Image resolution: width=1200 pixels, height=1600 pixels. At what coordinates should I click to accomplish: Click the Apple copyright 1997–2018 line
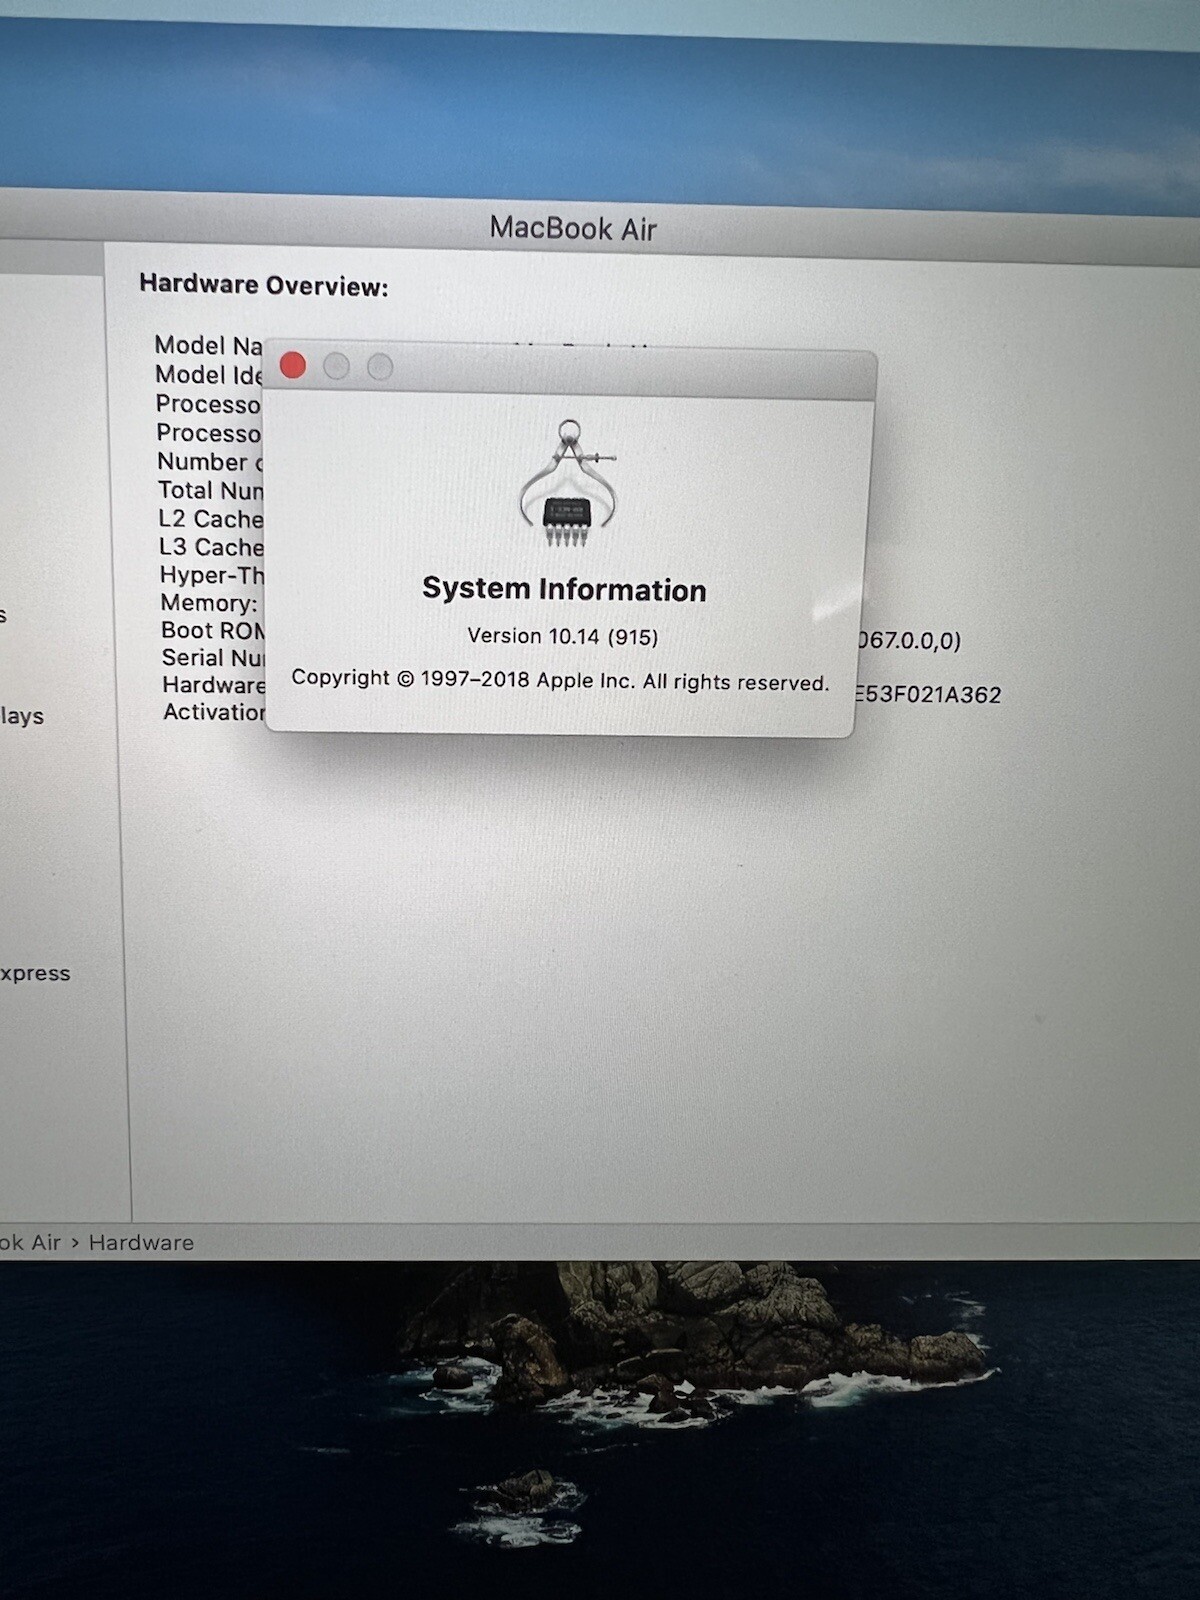[560, 680]
